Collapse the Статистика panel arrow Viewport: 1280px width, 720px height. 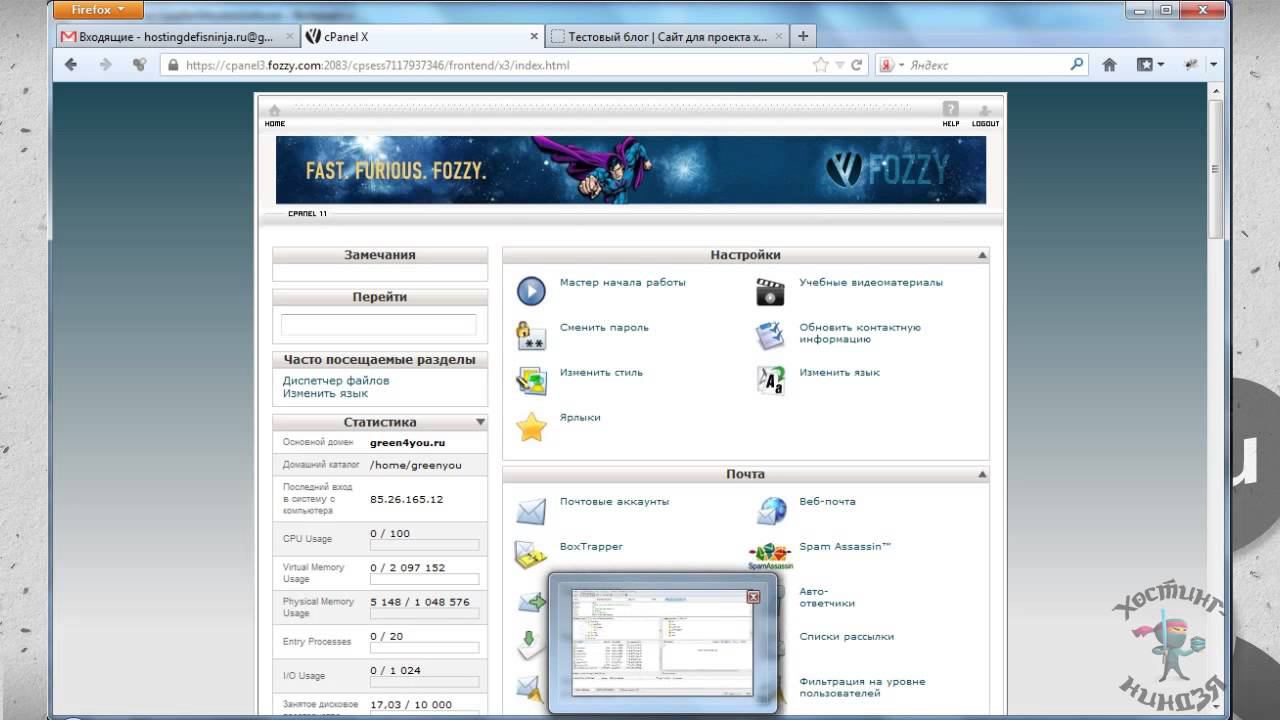[x=480, y=422]
